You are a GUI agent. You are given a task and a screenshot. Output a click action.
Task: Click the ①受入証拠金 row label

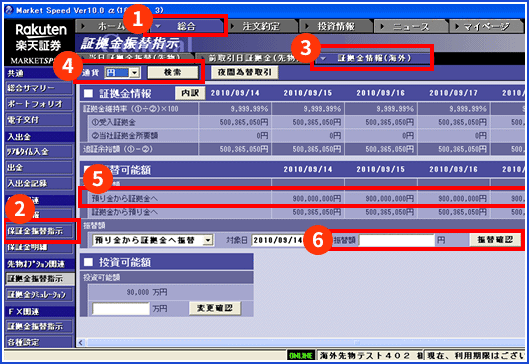tap(114, 122)
